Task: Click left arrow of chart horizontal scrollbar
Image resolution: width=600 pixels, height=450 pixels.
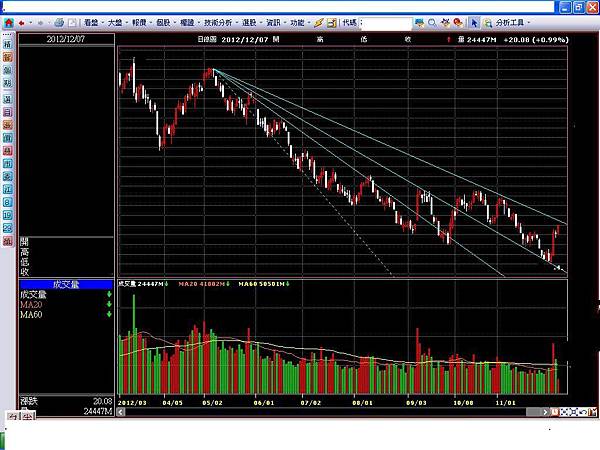Action: tap(121, 412)
